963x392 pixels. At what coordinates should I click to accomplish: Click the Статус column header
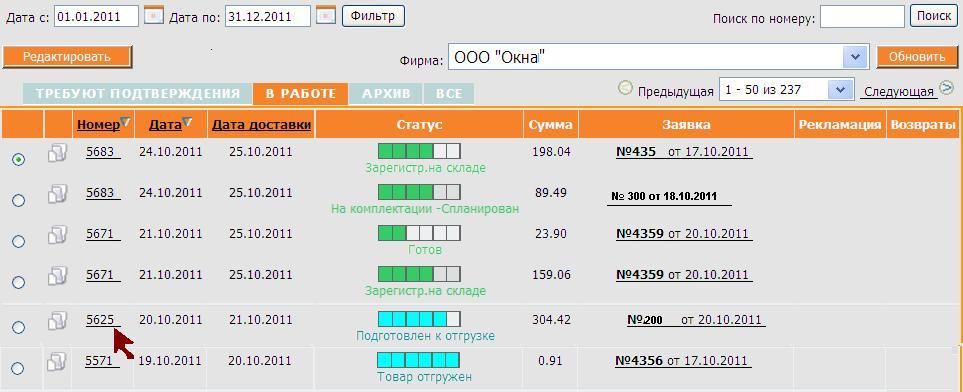(419, 125)
